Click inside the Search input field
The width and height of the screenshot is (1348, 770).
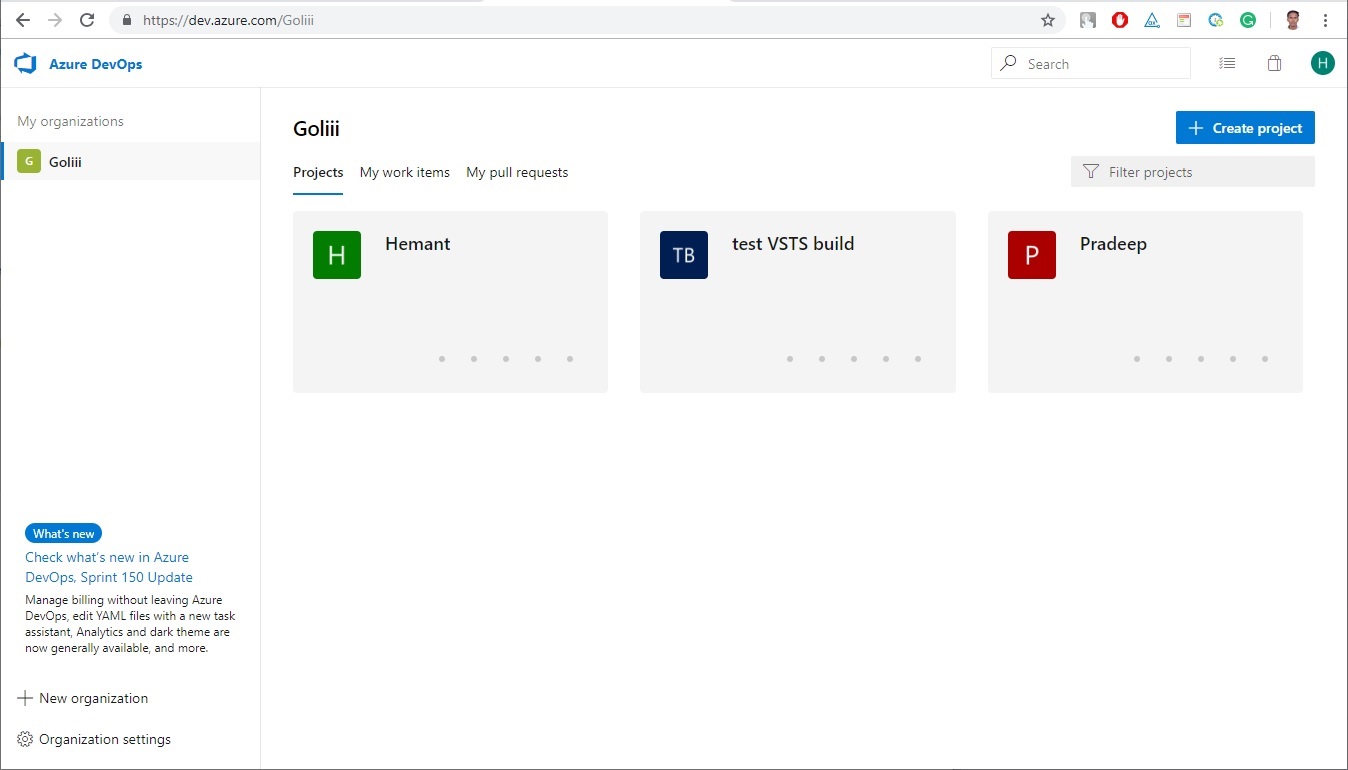click(x=1091, y=63)
